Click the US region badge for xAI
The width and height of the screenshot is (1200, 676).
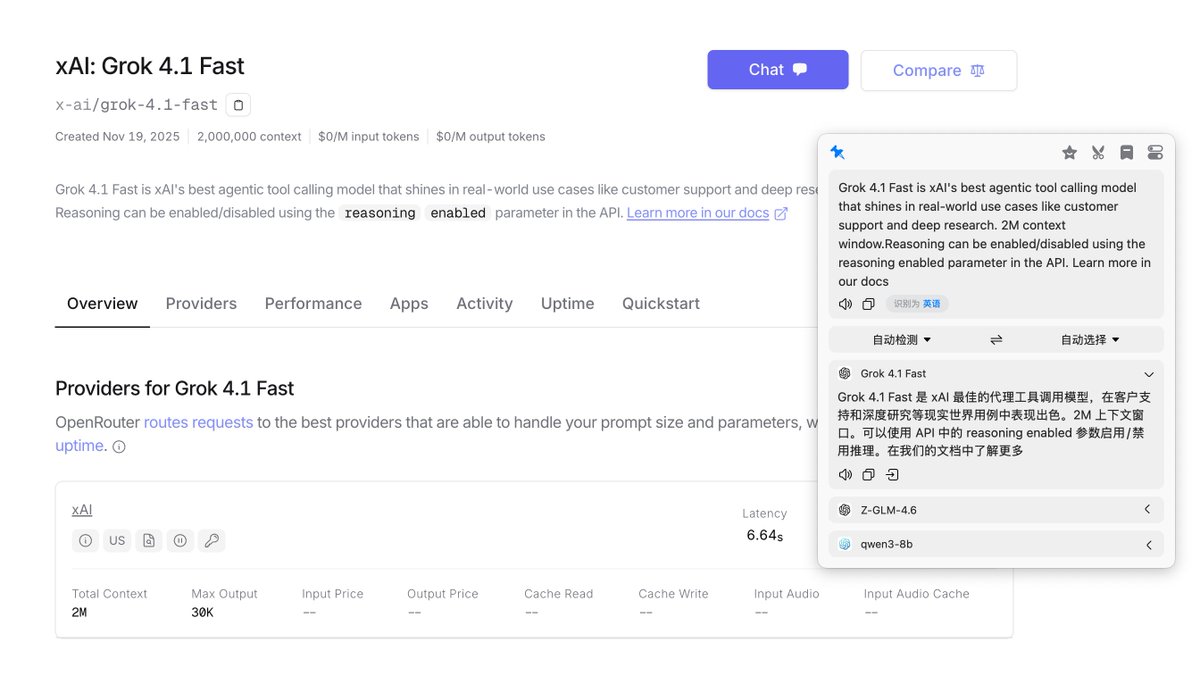point(117,540)
